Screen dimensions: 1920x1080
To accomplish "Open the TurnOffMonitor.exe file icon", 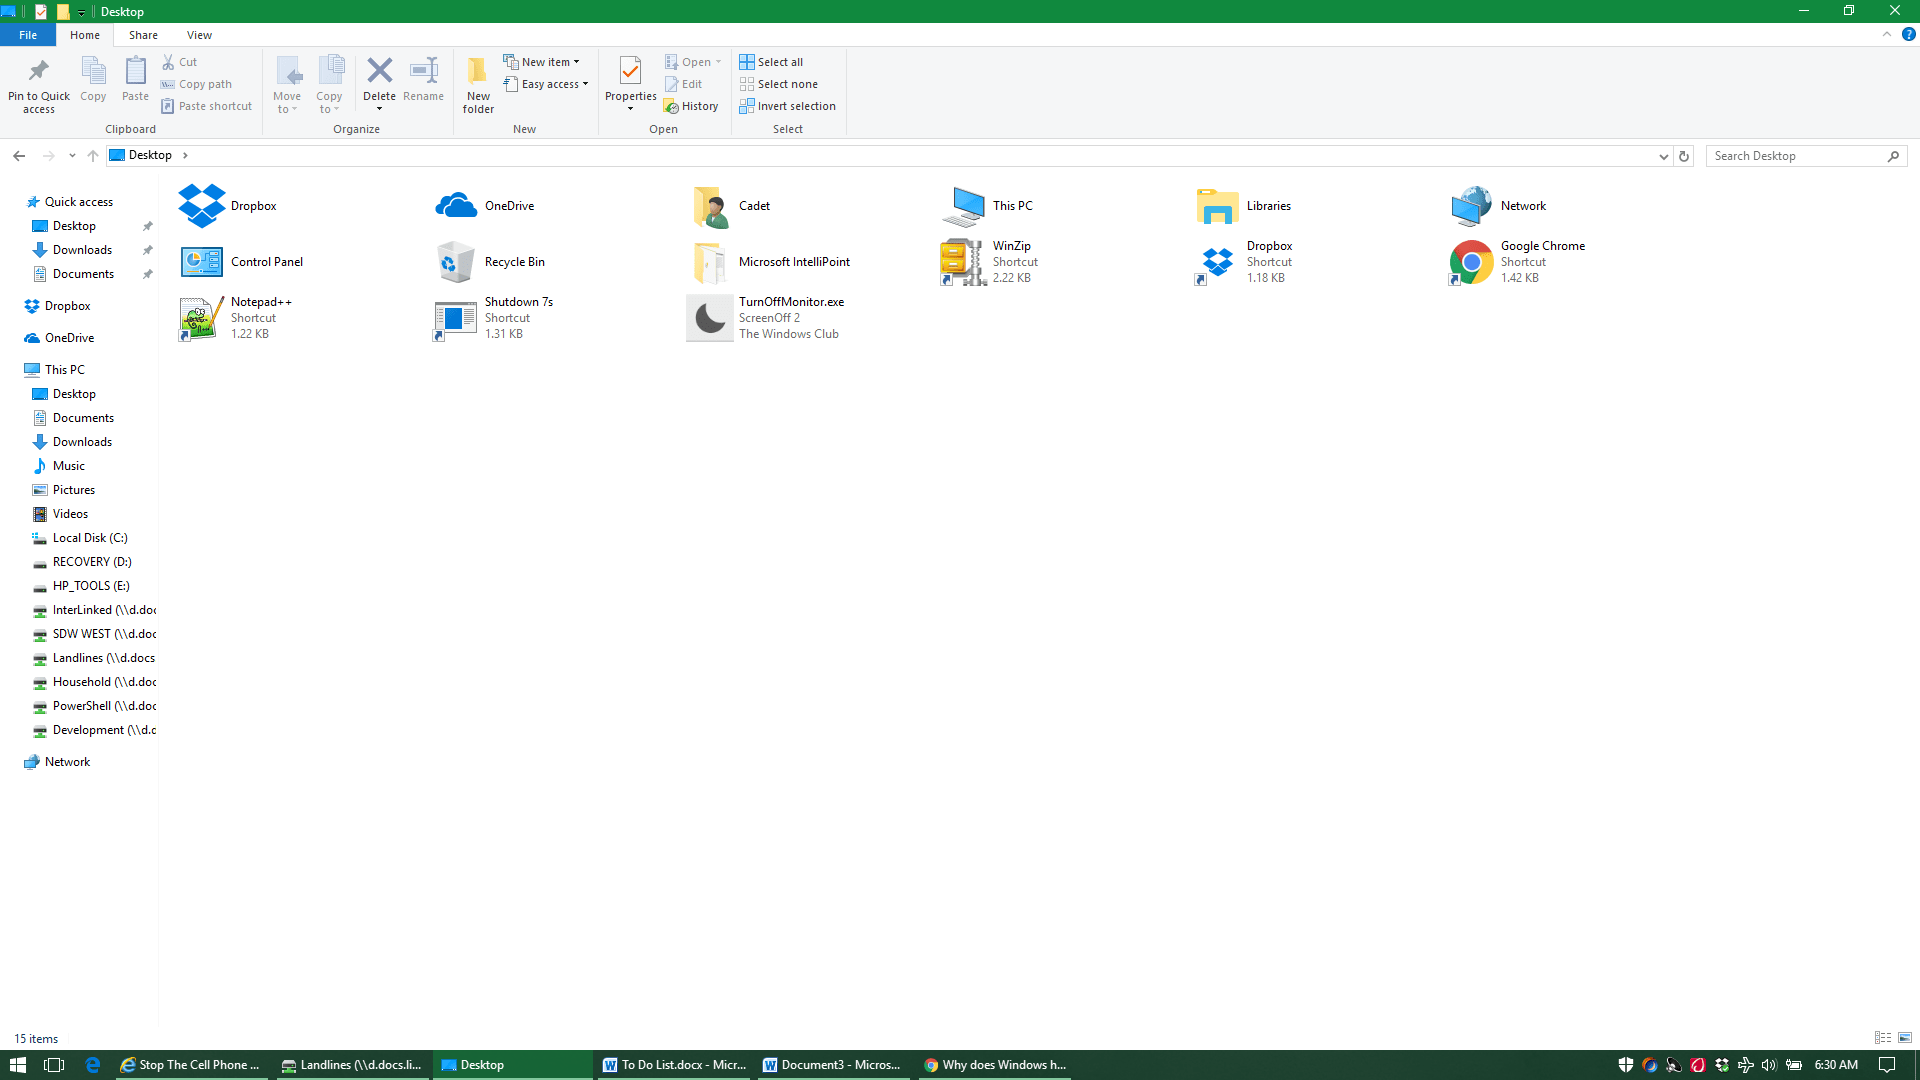I will (710, 318).
